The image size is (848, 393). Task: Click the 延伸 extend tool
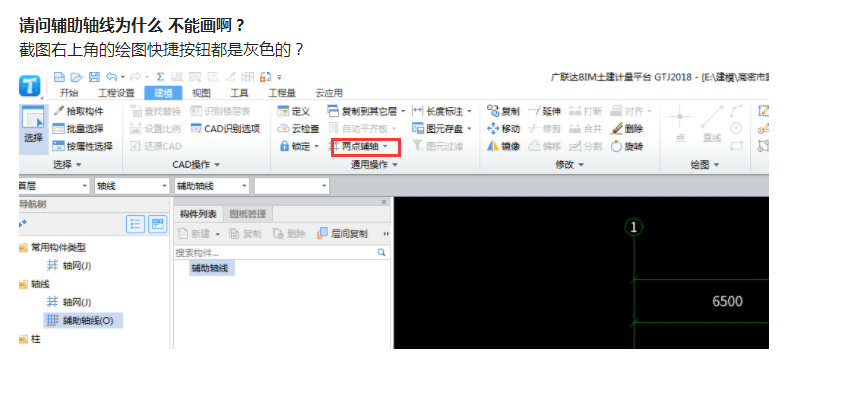pyautogui.click(x=545, y=111)
